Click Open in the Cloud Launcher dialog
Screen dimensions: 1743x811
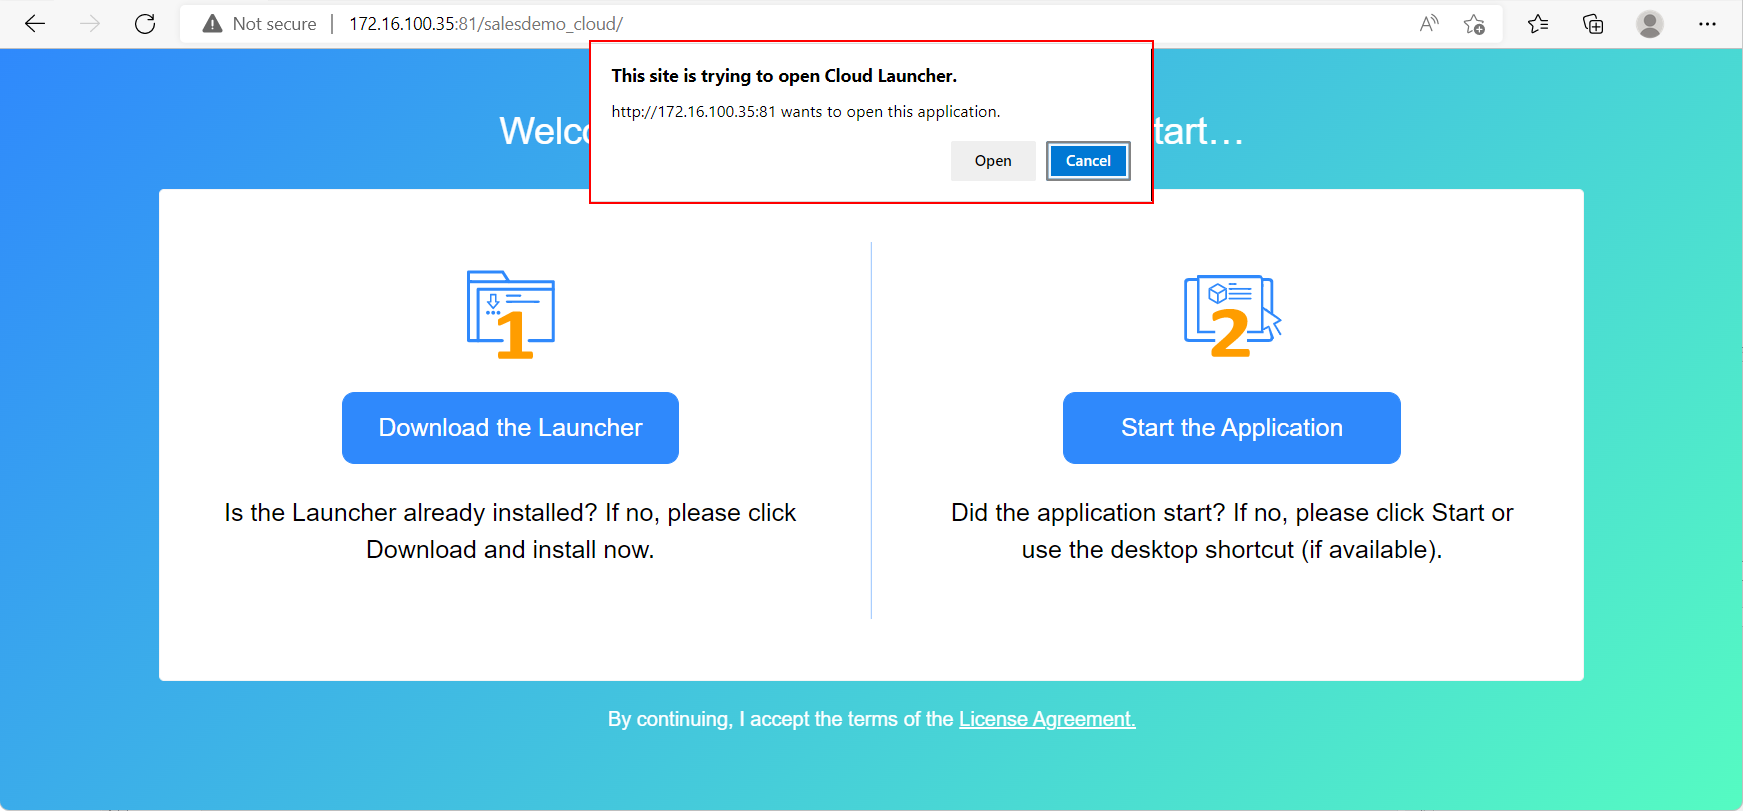(x=993, y=161)
